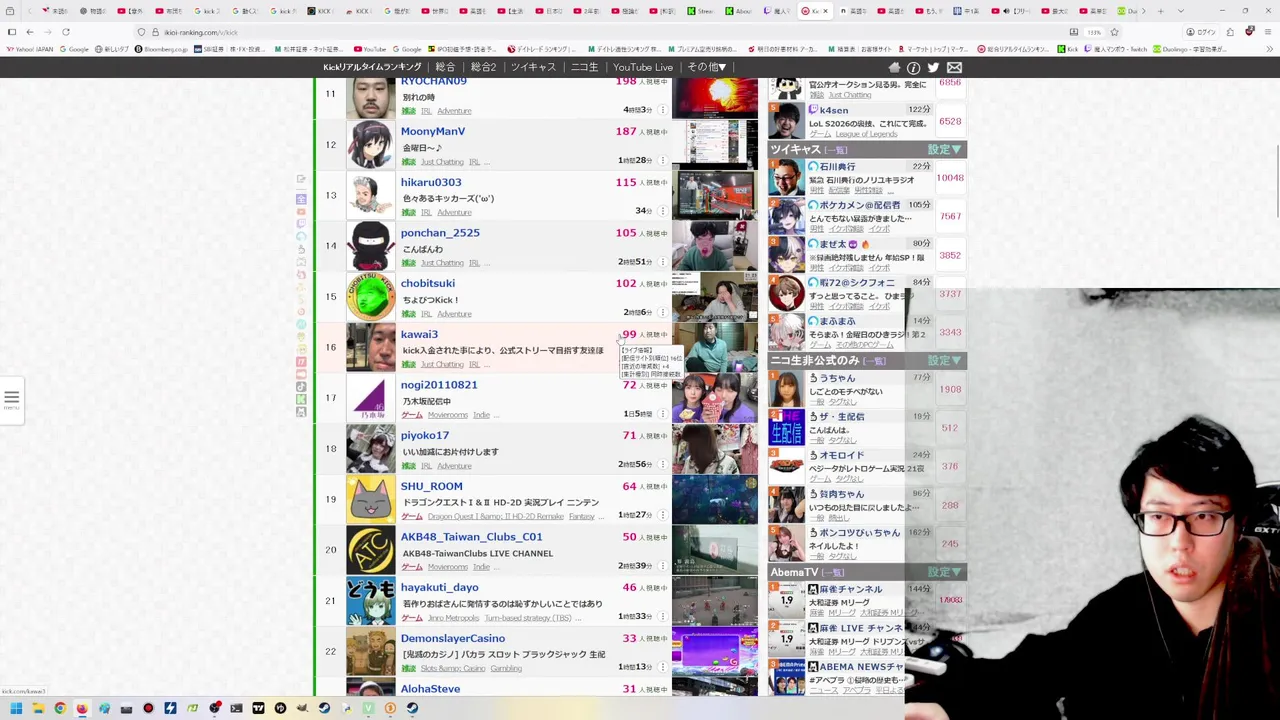The width and height of the screenshot is (1280, 720).
Task: Open ツイキャス section 設定 dropdown
Action: [x=944, y=149]
